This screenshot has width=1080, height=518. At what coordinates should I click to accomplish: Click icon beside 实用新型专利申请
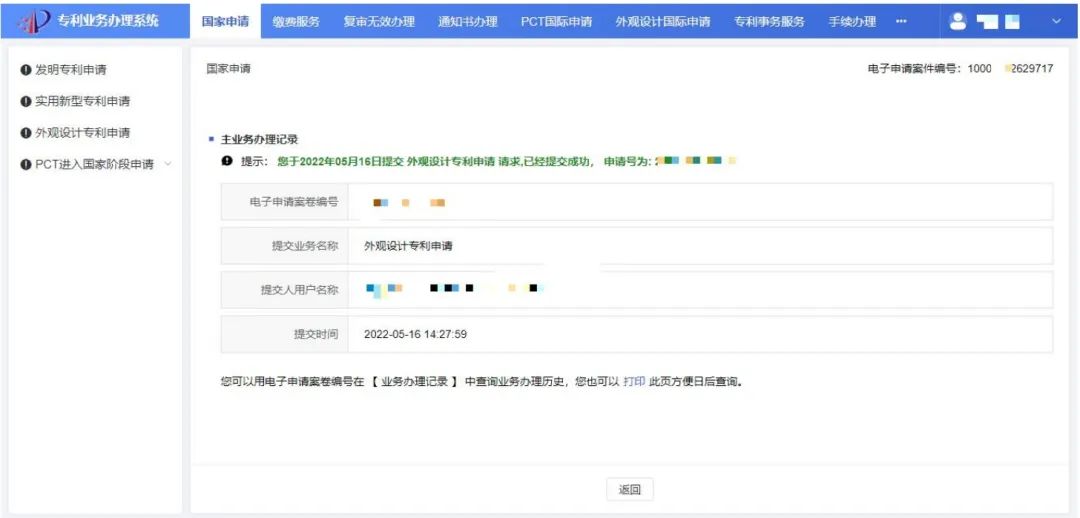coord(26,101)
